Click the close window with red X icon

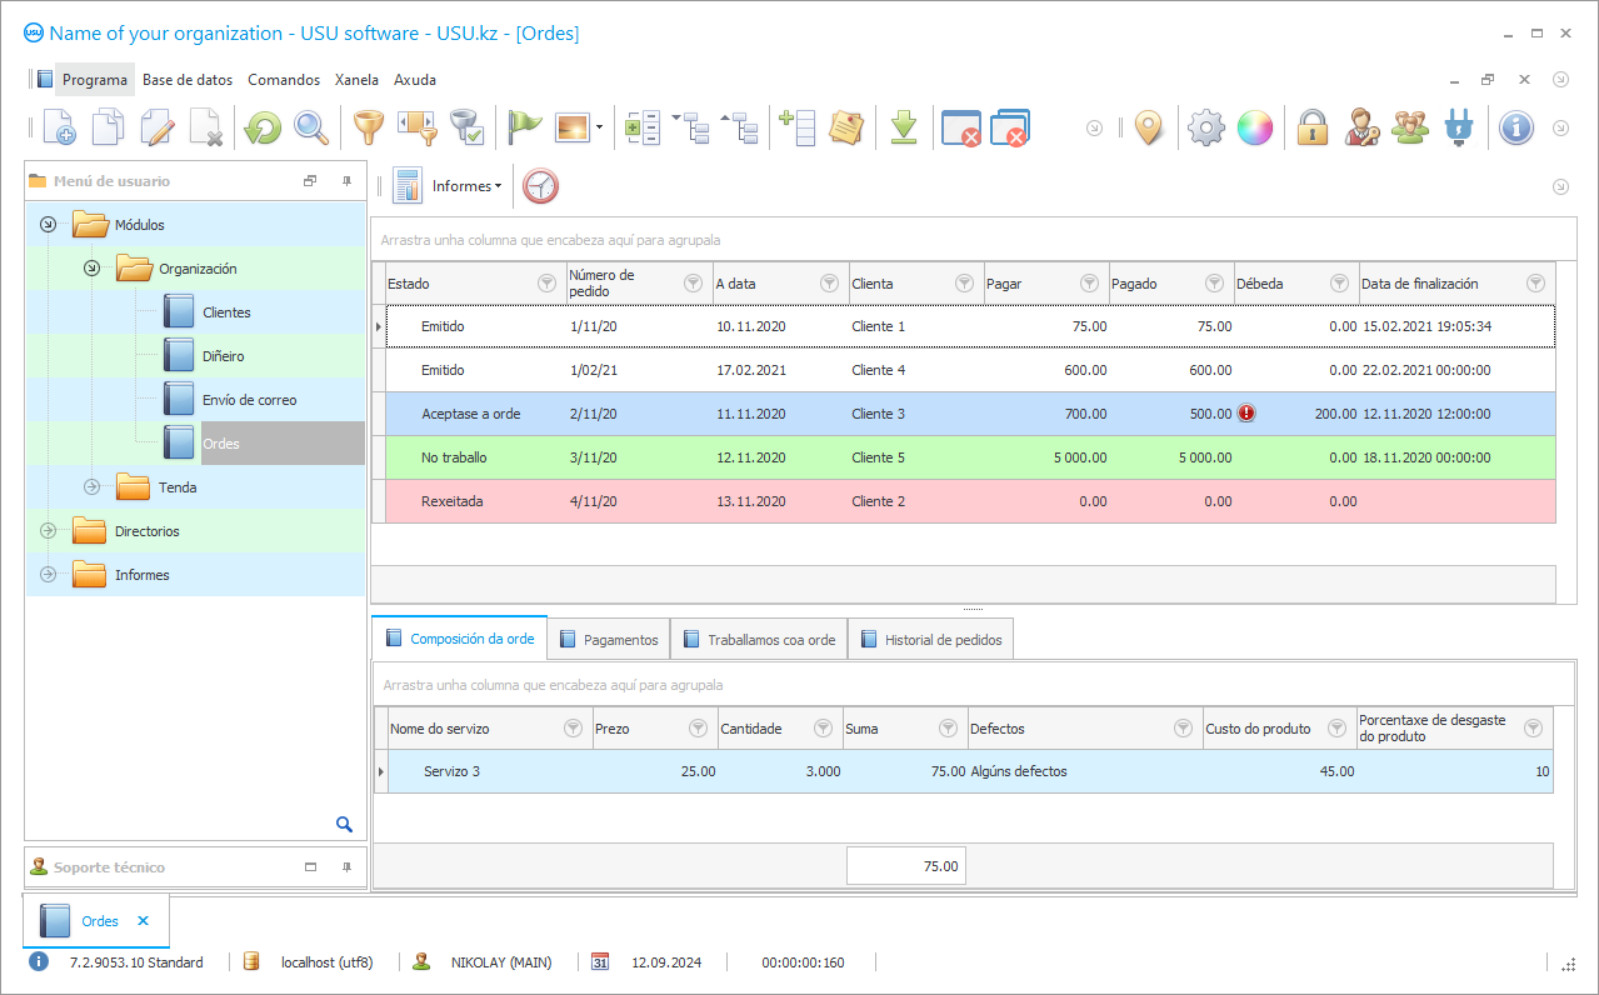[961, 128]
